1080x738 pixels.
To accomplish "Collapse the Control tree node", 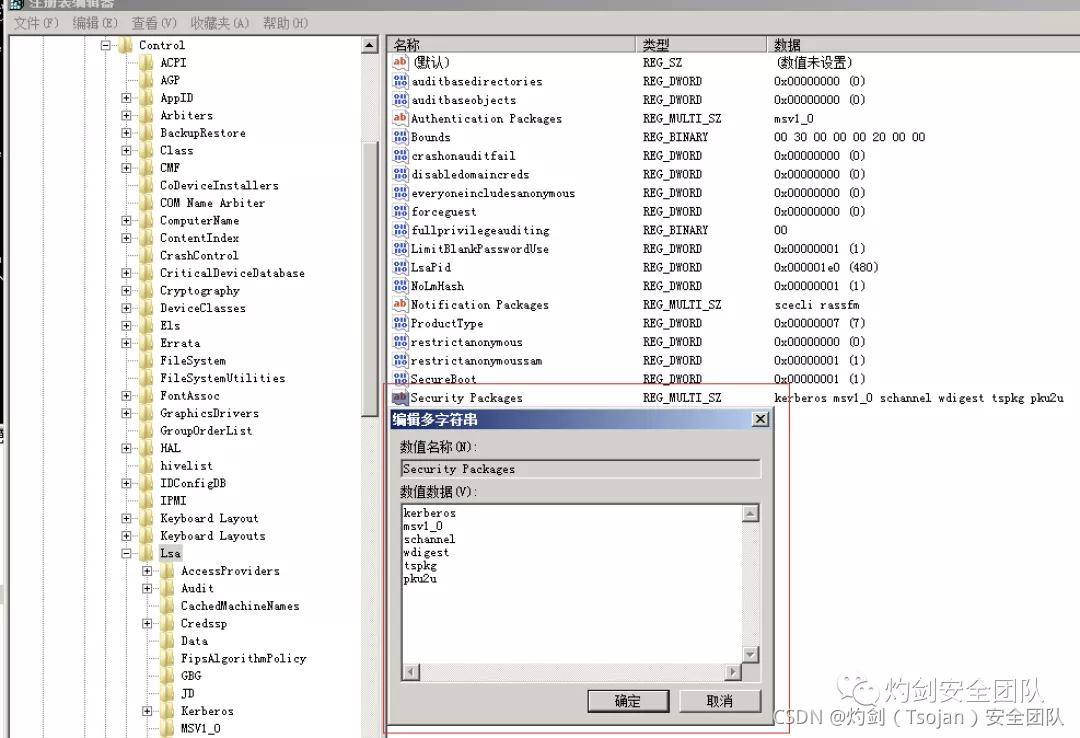I will (105, 45).
